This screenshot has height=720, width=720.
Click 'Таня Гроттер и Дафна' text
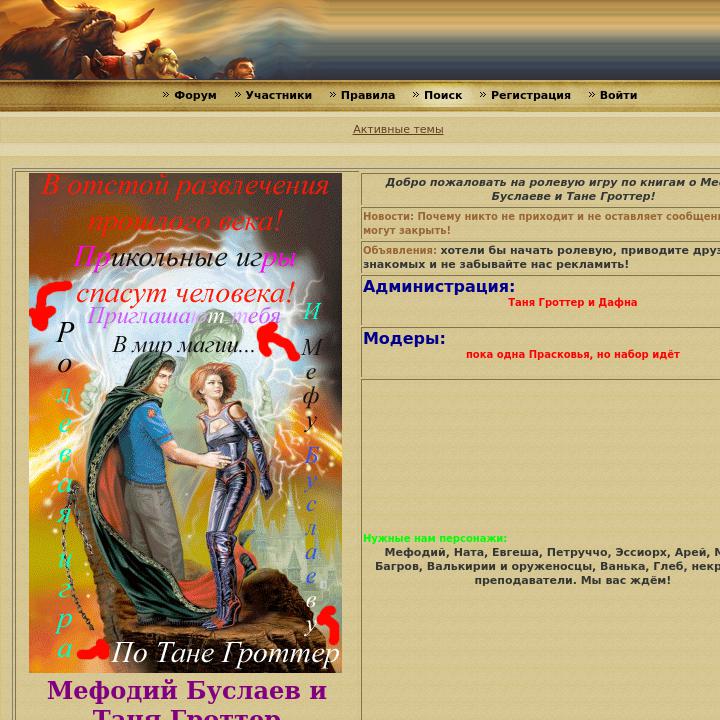[572, 303]
